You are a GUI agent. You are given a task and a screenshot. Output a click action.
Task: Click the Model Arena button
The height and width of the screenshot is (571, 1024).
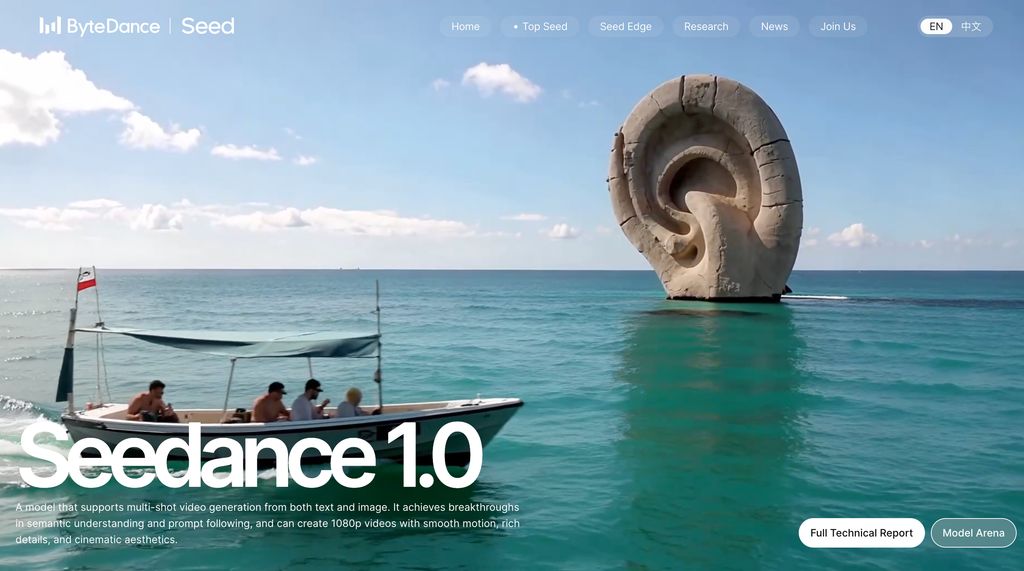click(973, 533)
